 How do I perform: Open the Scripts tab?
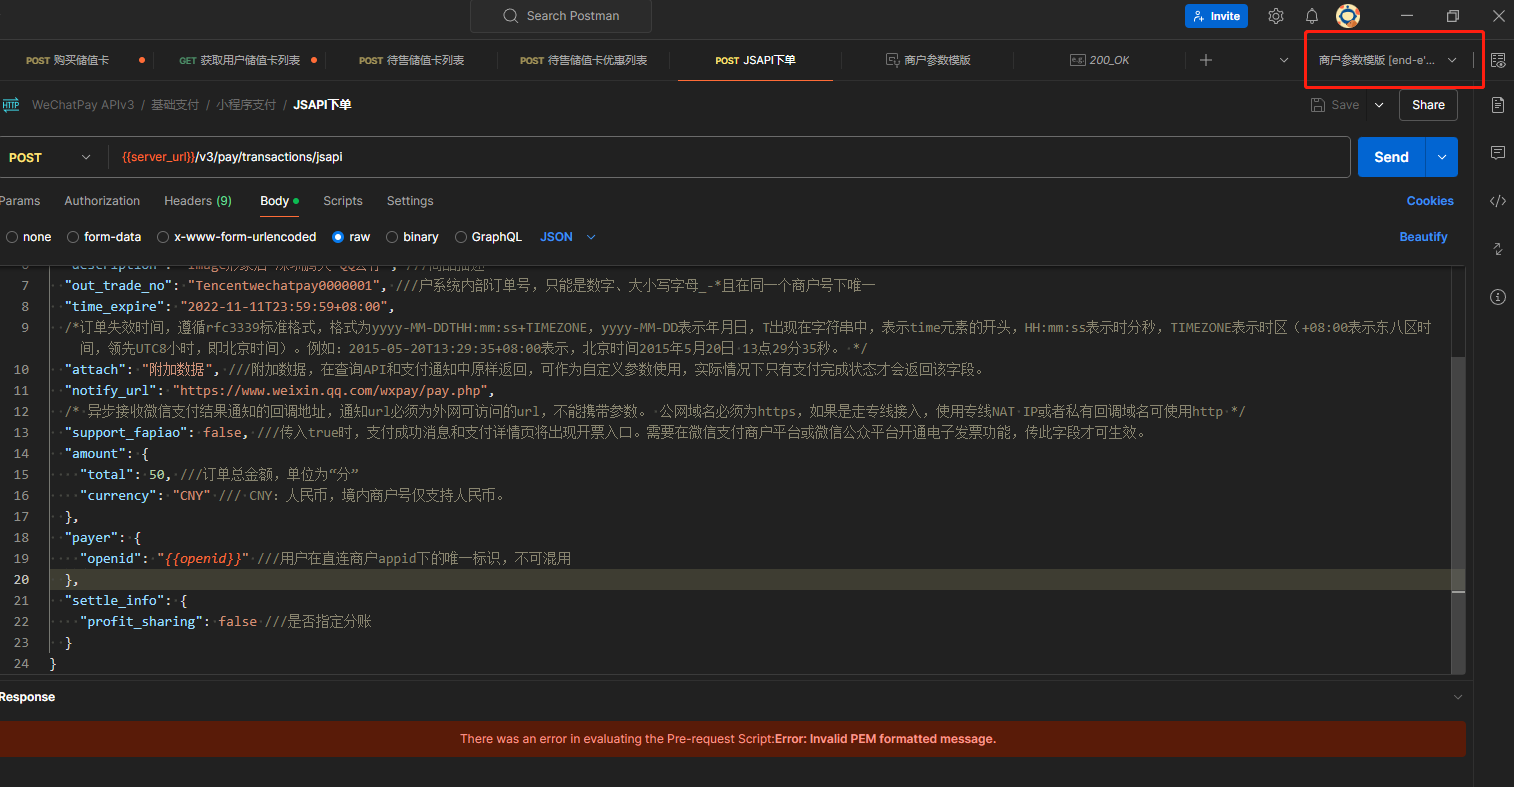pyautogui.click(x=343, y=201)
